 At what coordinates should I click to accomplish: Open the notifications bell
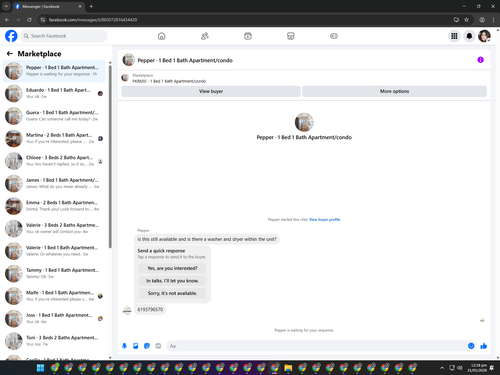tap(469, 36)
